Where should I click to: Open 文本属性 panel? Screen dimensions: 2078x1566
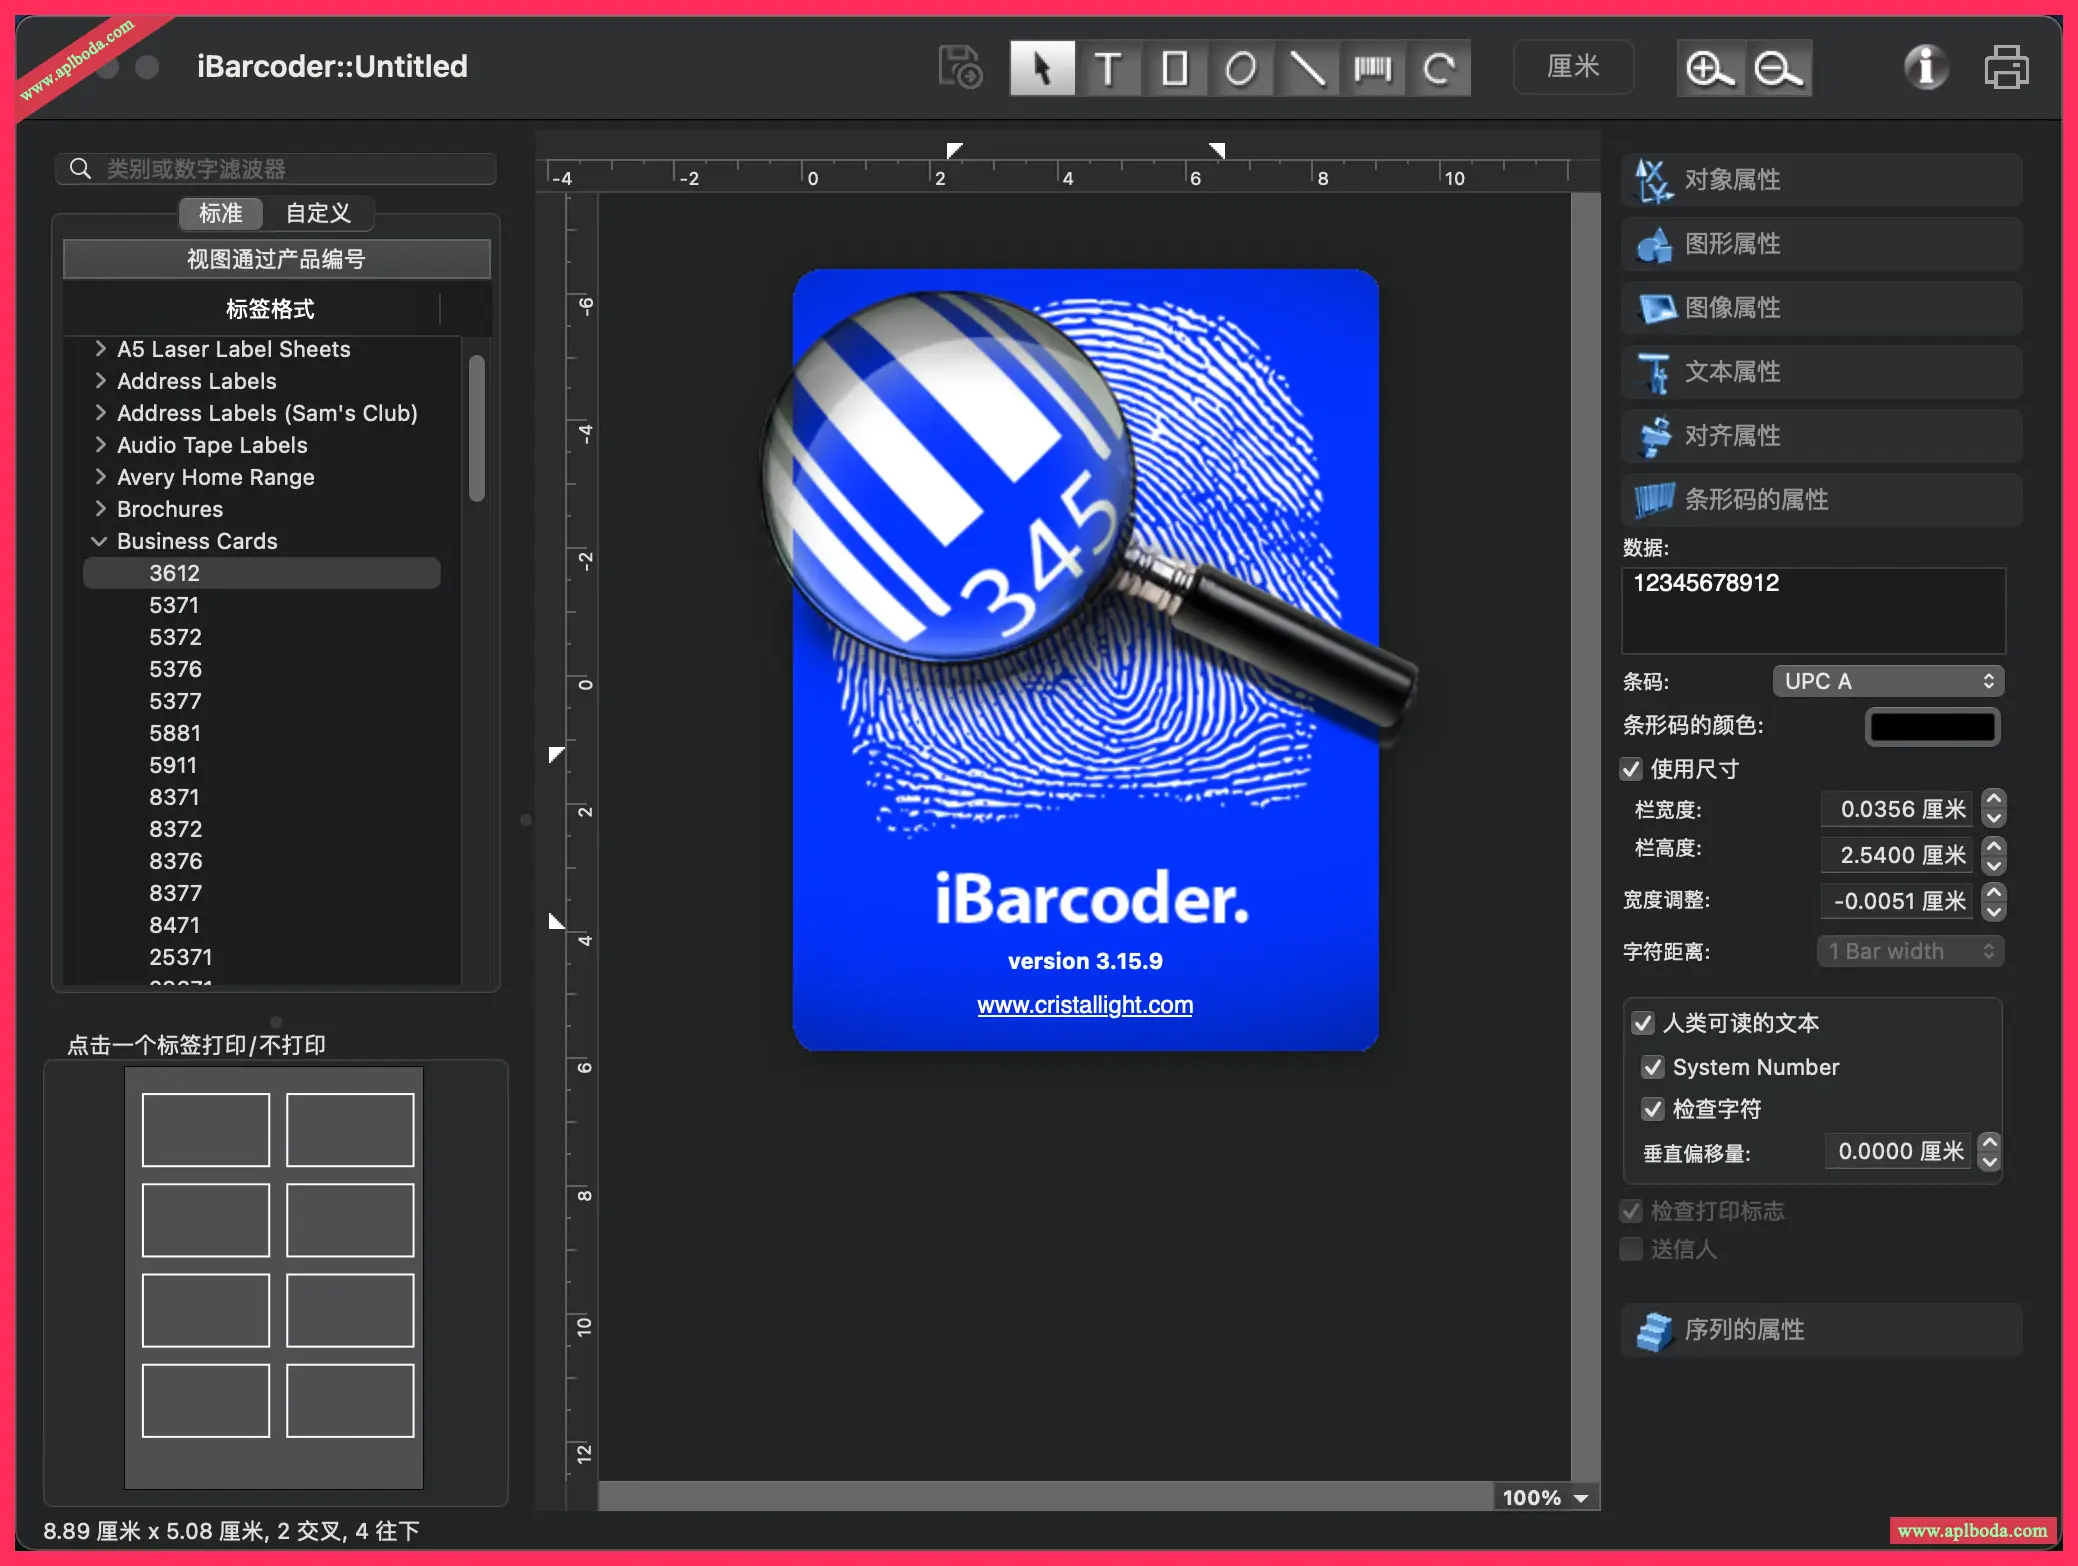coord(1821,372)
